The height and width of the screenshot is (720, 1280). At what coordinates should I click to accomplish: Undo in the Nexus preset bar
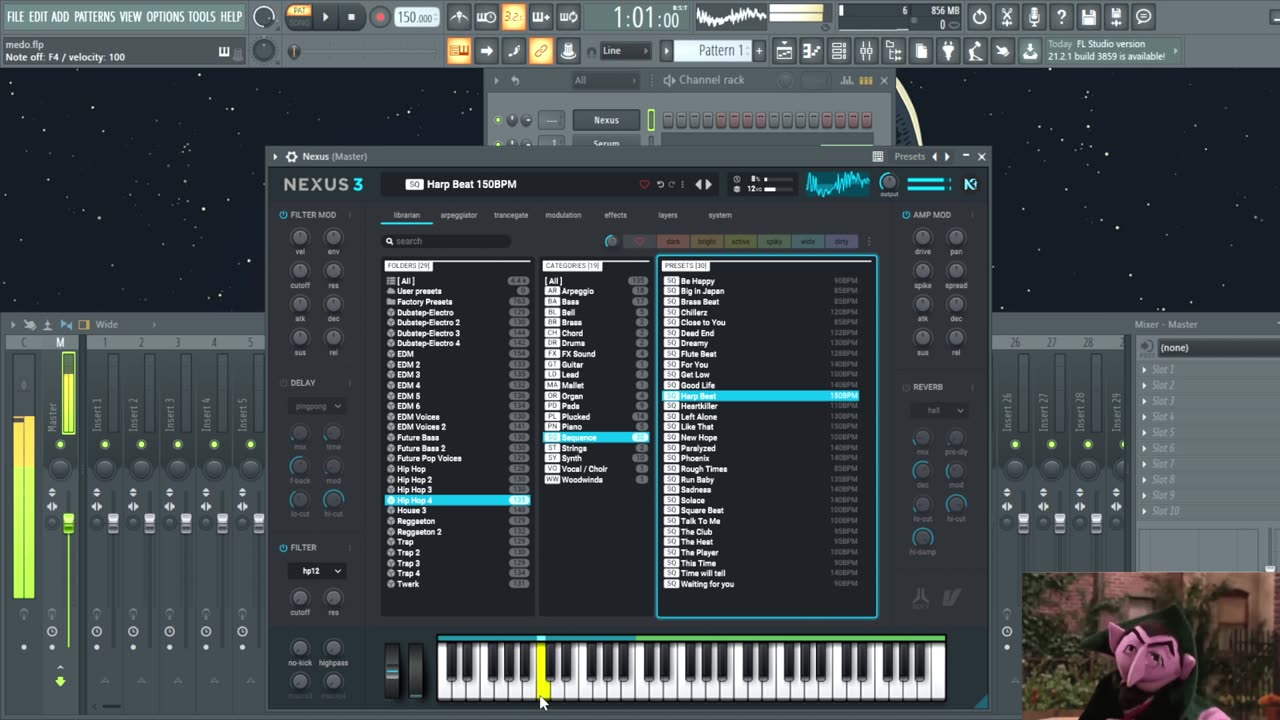coord(660,184)
